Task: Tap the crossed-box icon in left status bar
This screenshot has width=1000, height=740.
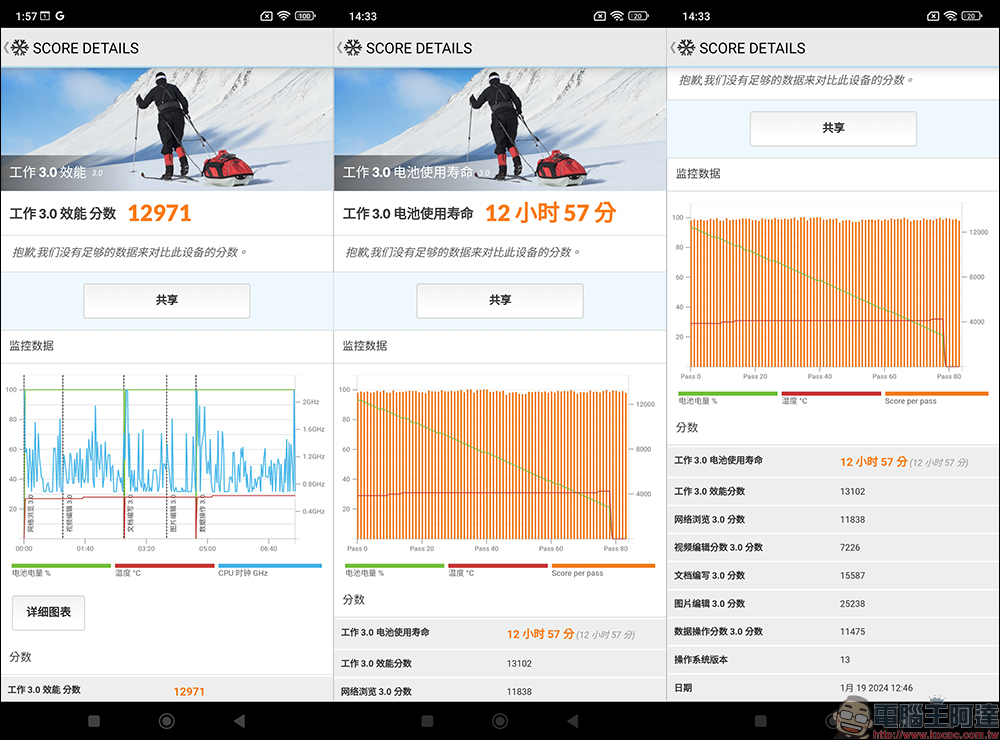Action: point(267,16)
